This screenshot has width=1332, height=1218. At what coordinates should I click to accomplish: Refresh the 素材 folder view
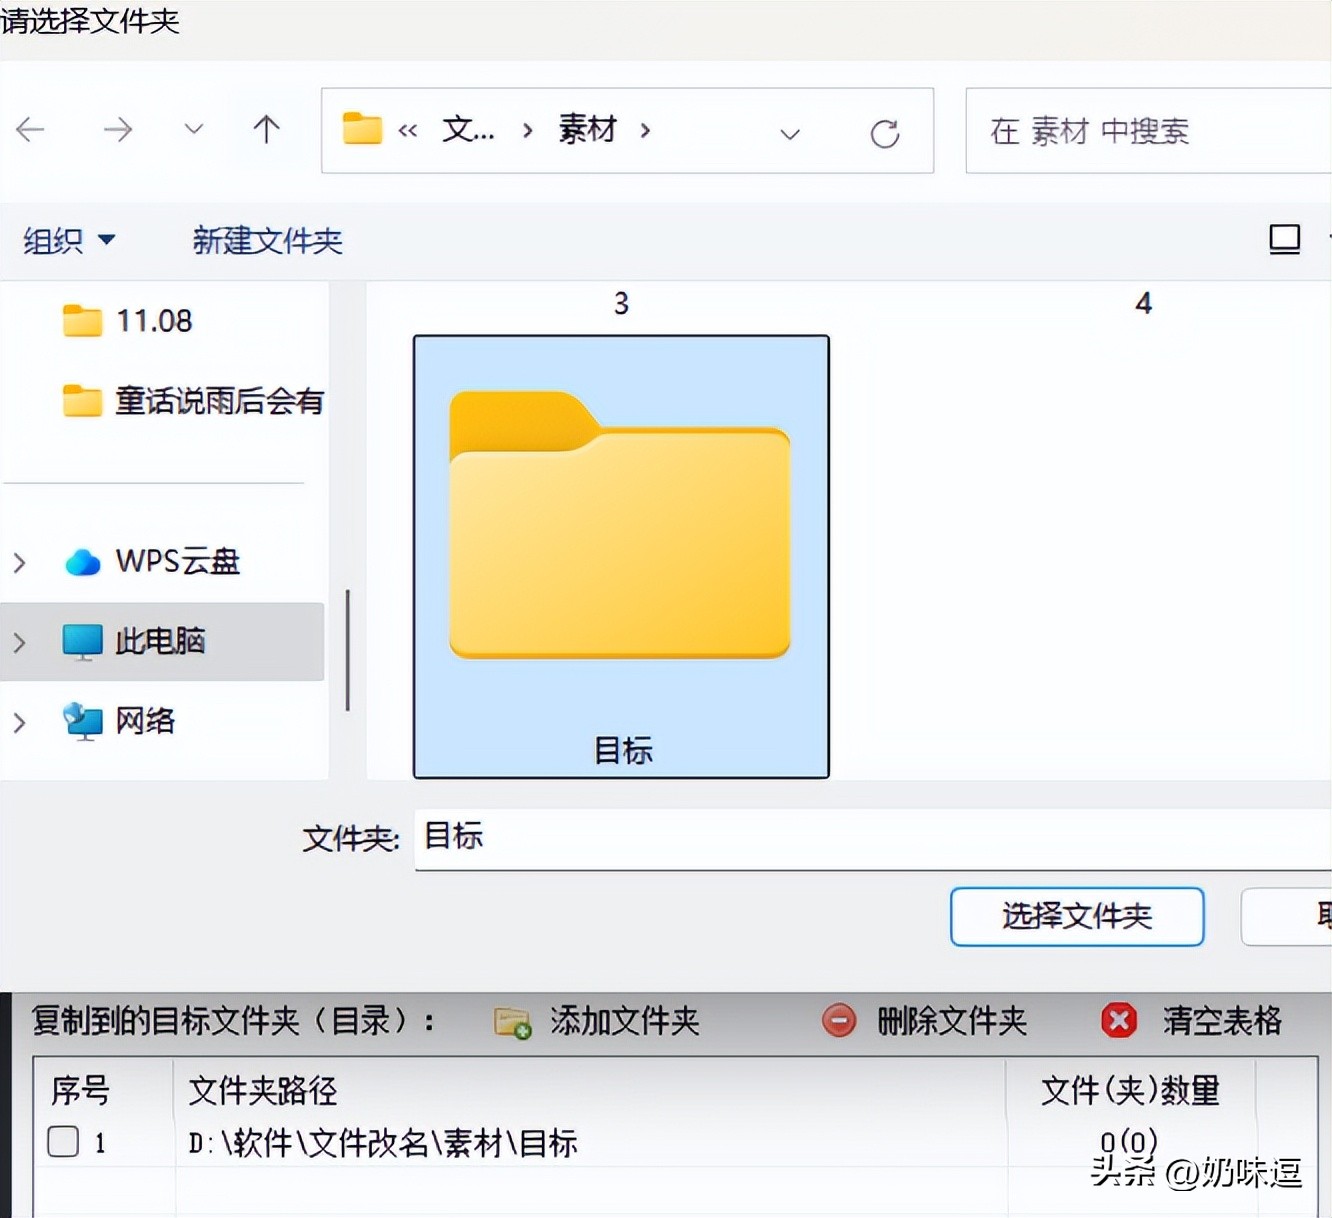click(x=885, y=133)
